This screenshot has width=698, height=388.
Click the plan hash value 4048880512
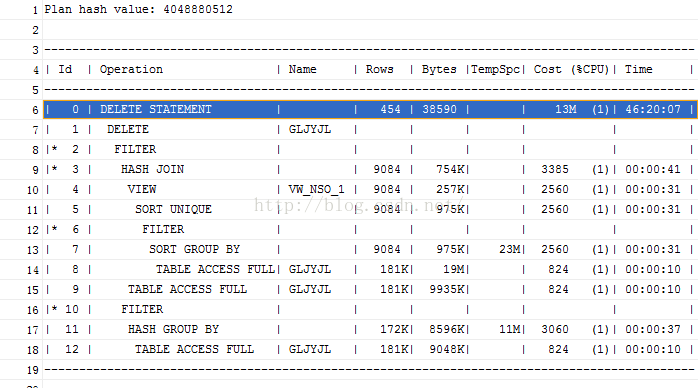pos(198,9)
